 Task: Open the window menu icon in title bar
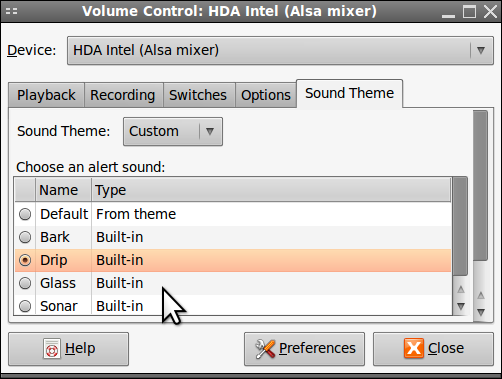click(11, 11)
